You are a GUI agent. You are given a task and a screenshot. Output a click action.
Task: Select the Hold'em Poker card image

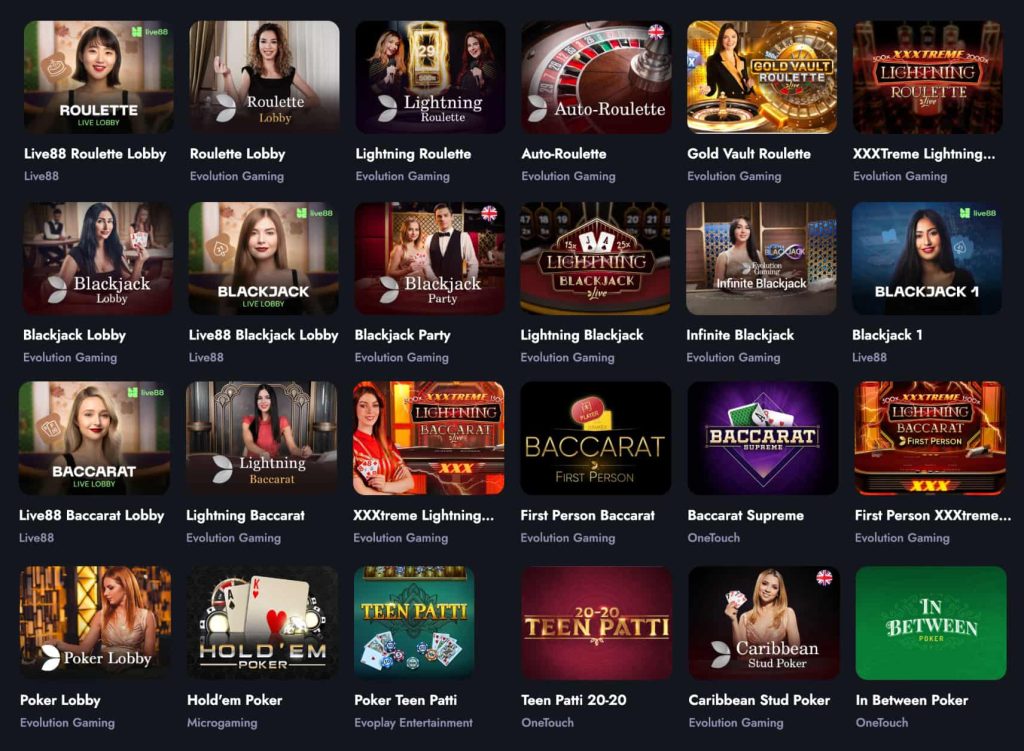click(263, 623)
